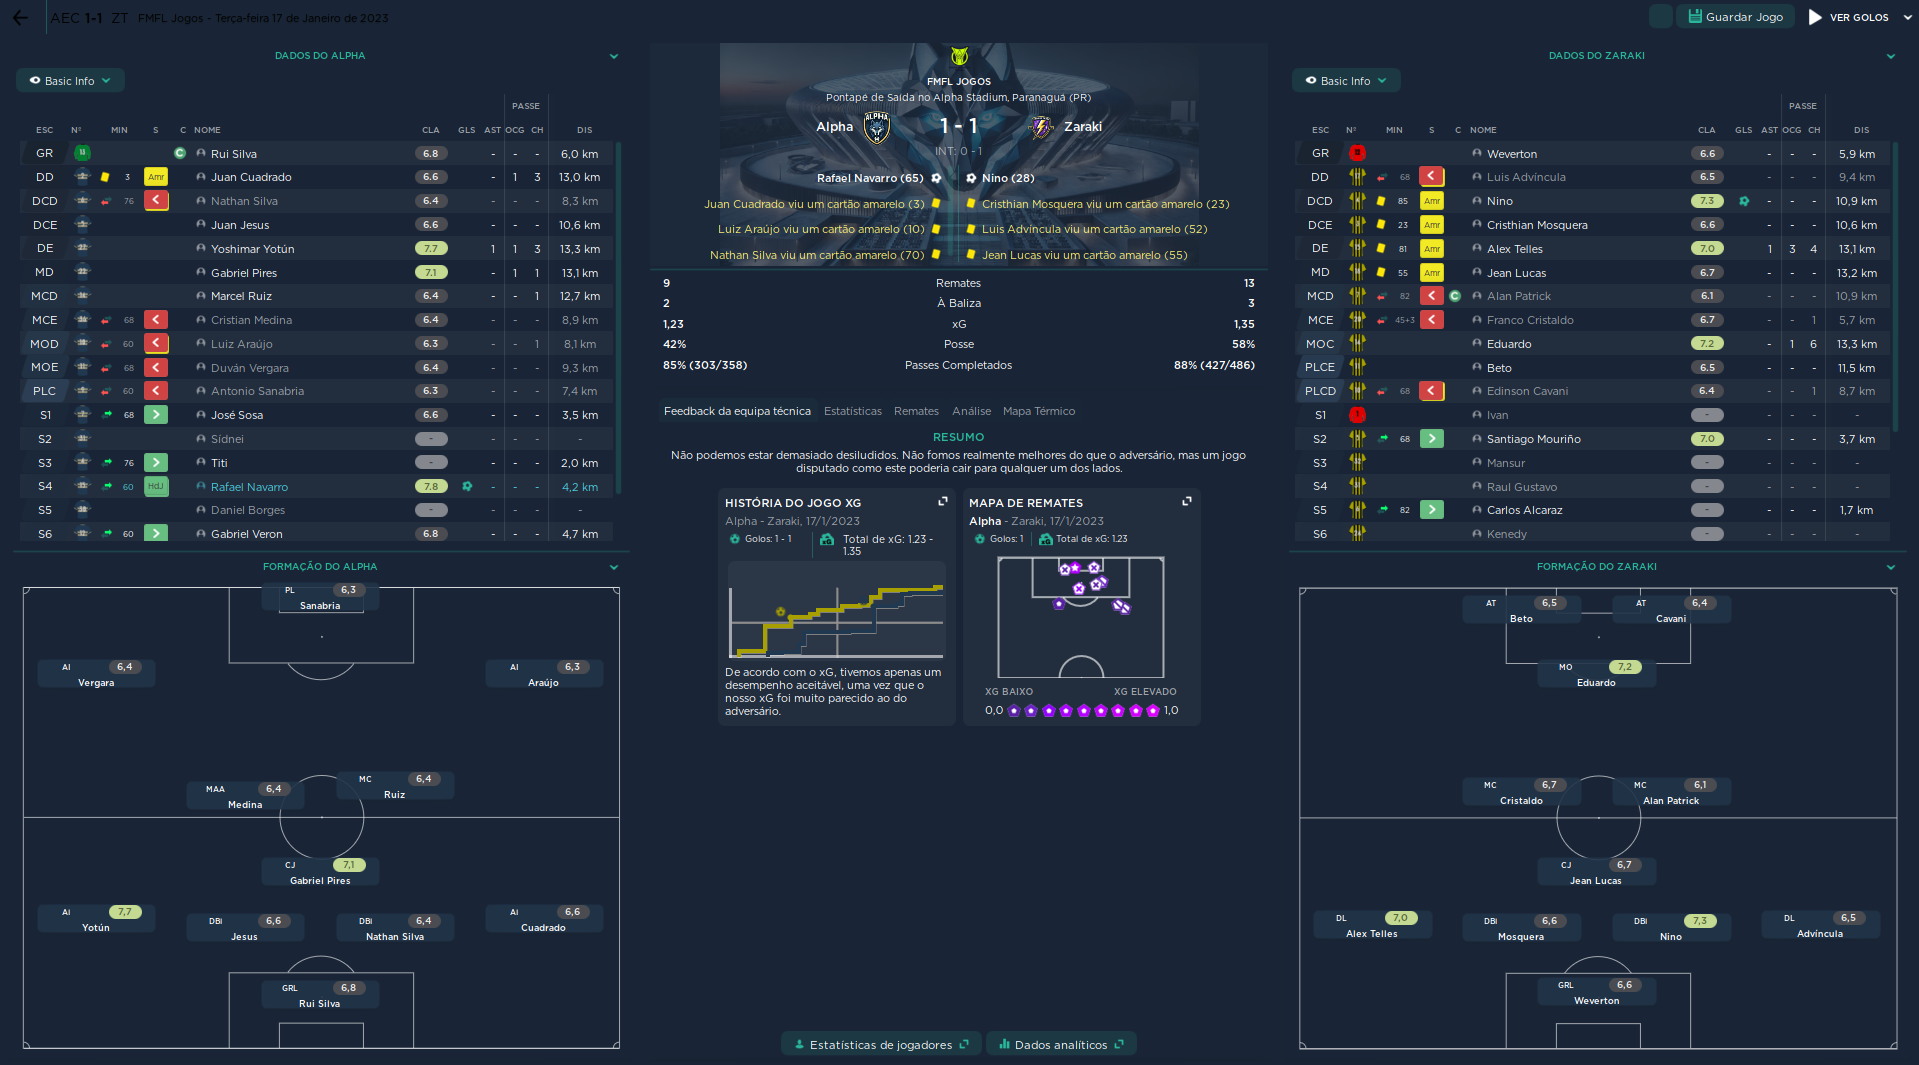Click the back arrow icon

click(20, 18)
